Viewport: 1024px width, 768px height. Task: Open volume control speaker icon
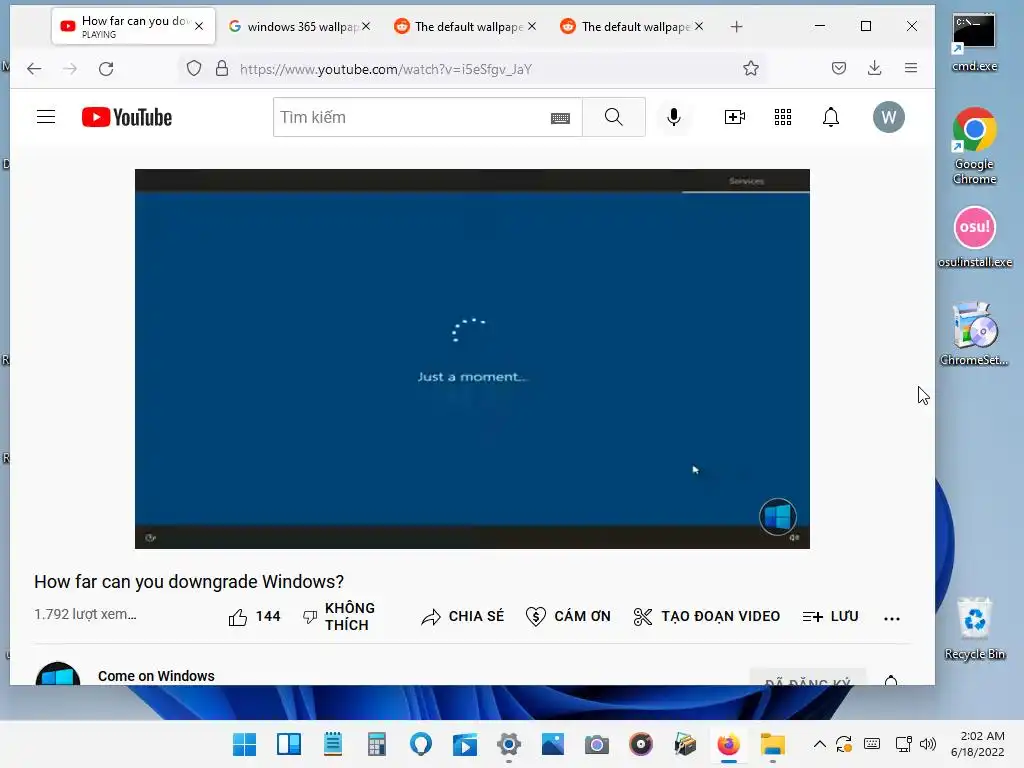pos(927,744)
